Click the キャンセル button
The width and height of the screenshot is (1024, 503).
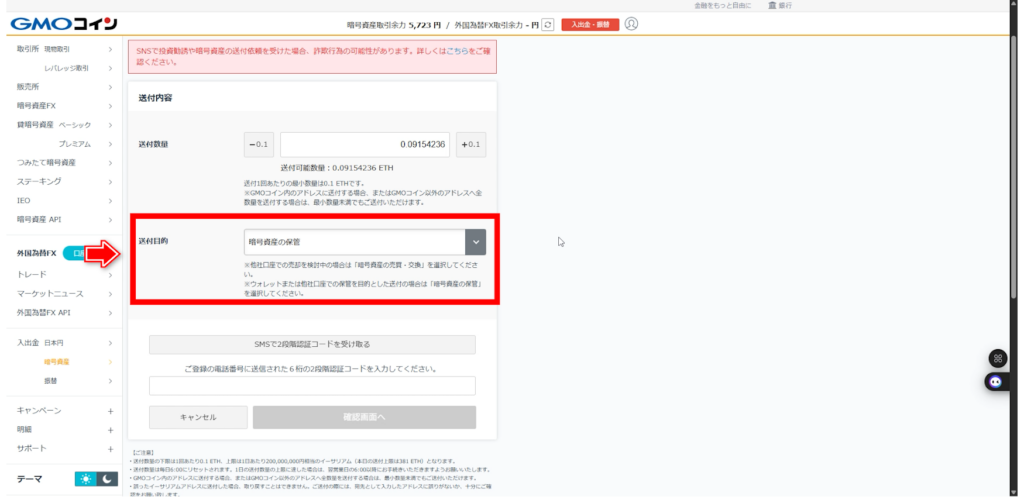click(198, 417)
